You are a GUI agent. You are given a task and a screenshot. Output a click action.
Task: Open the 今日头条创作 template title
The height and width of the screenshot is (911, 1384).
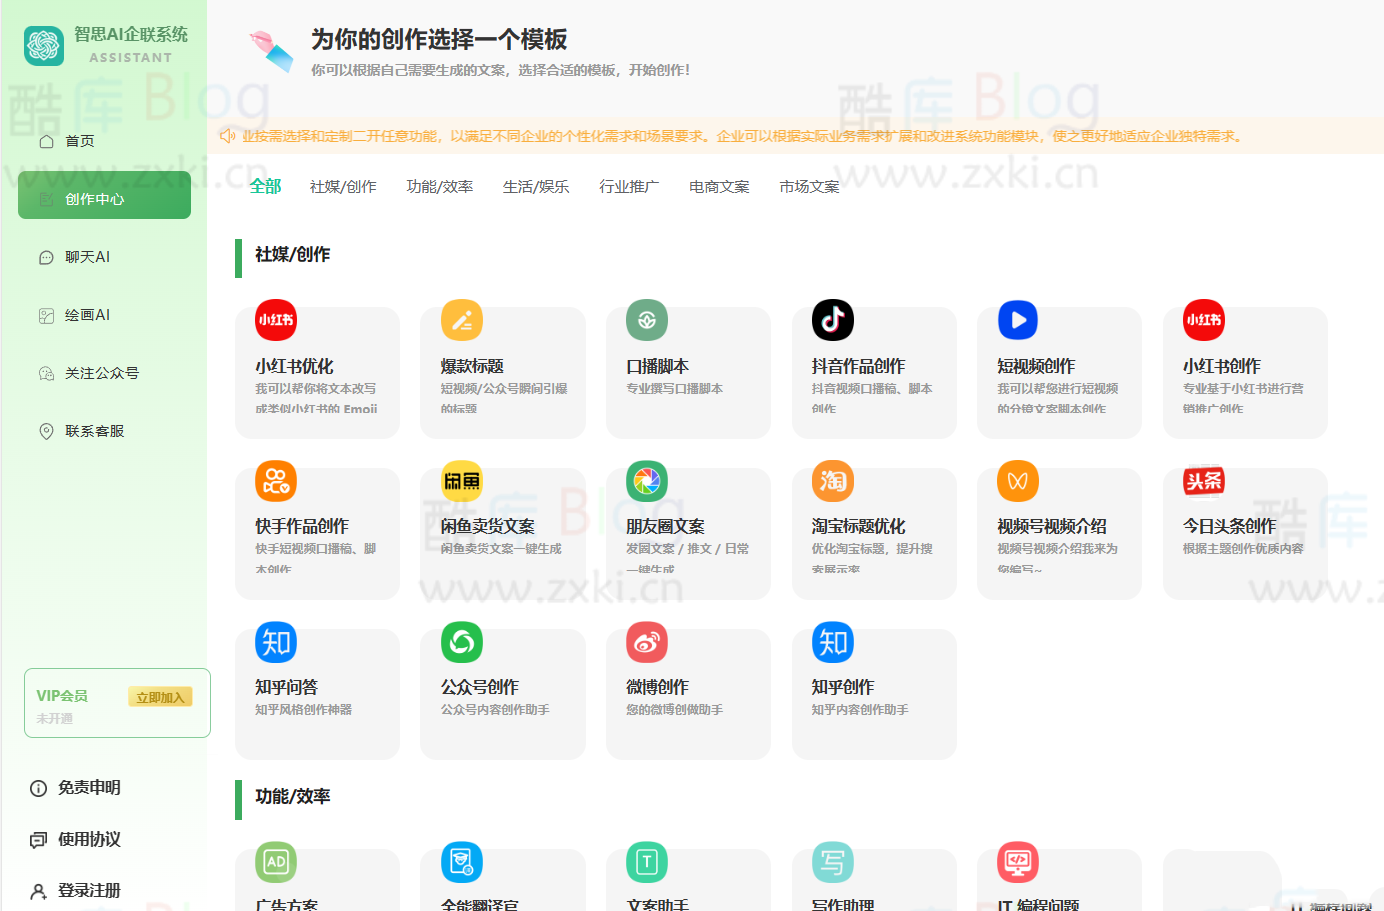1229,526
